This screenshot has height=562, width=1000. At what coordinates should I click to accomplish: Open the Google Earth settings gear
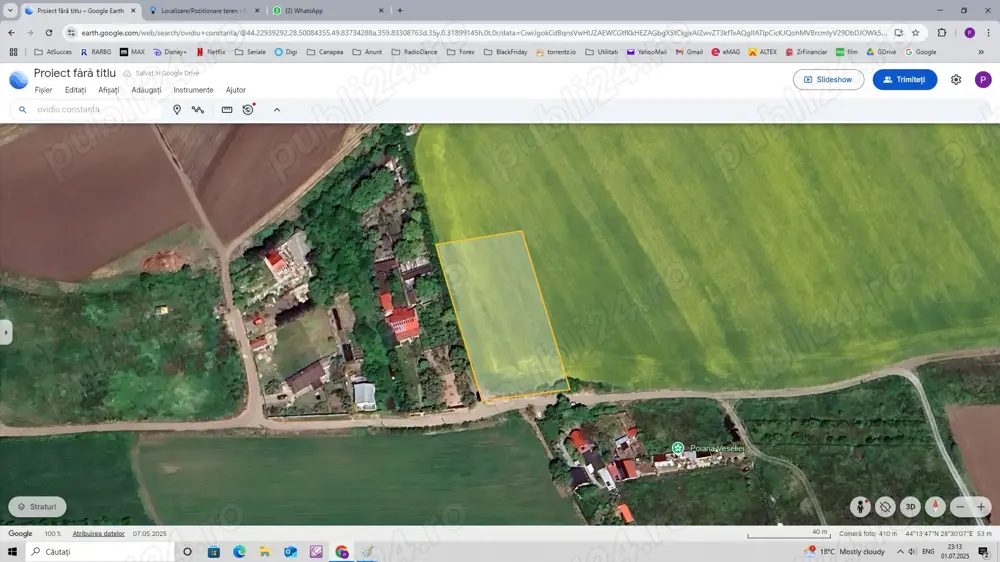click(x=956, y=80)
